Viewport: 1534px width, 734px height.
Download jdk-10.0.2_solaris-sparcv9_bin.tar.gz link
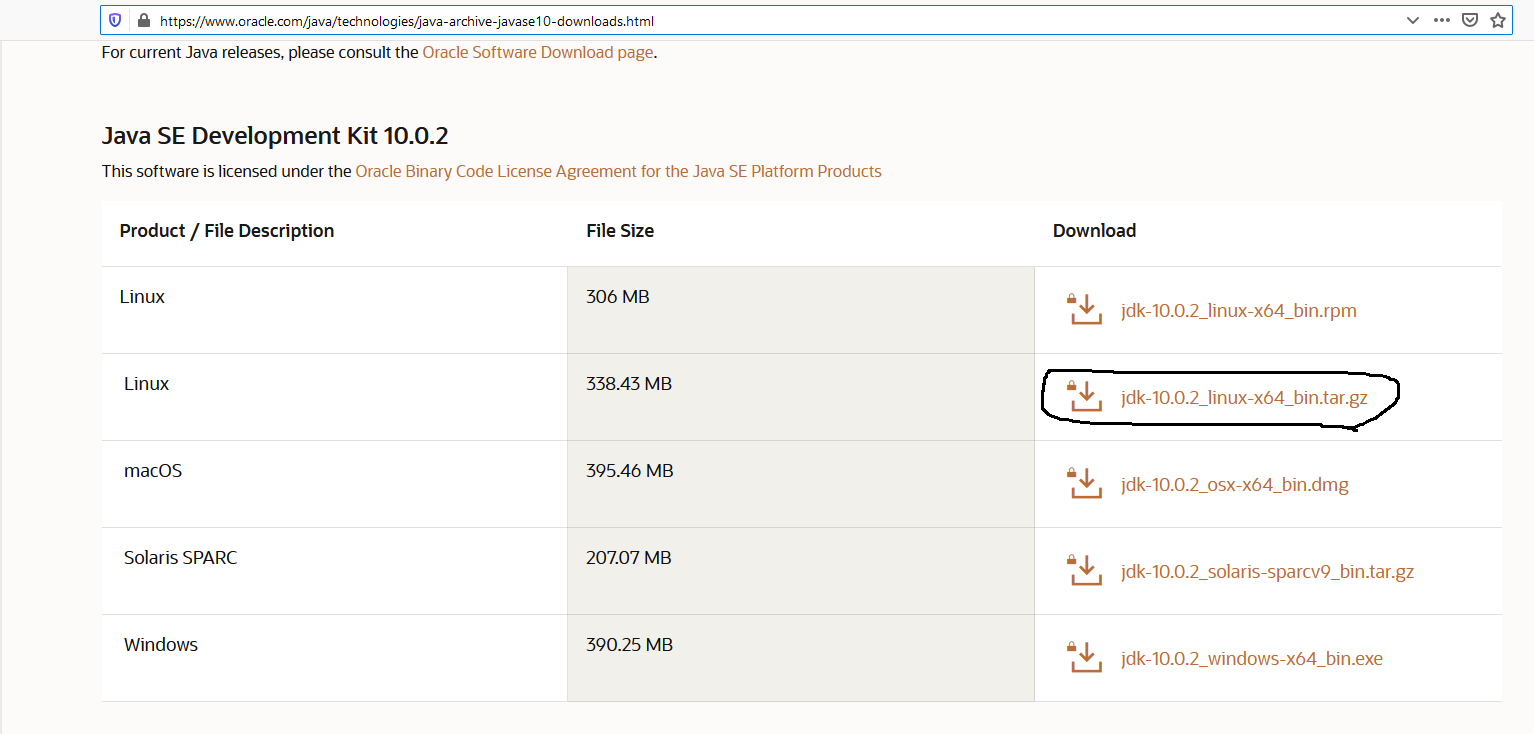1268,572
